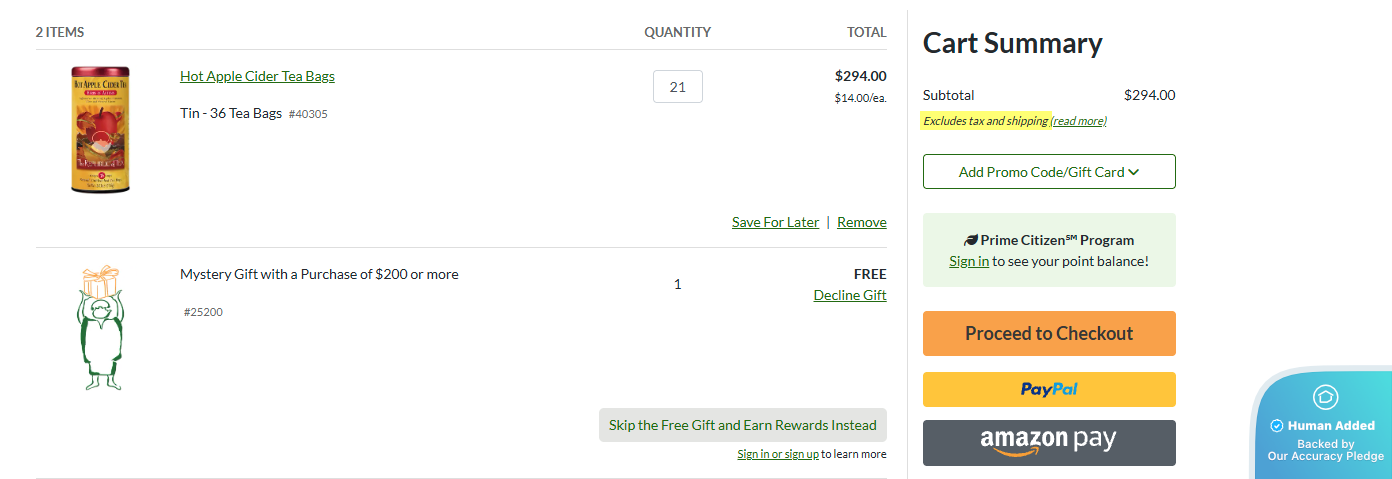Click Sign in or sign up to learn more

777,454
